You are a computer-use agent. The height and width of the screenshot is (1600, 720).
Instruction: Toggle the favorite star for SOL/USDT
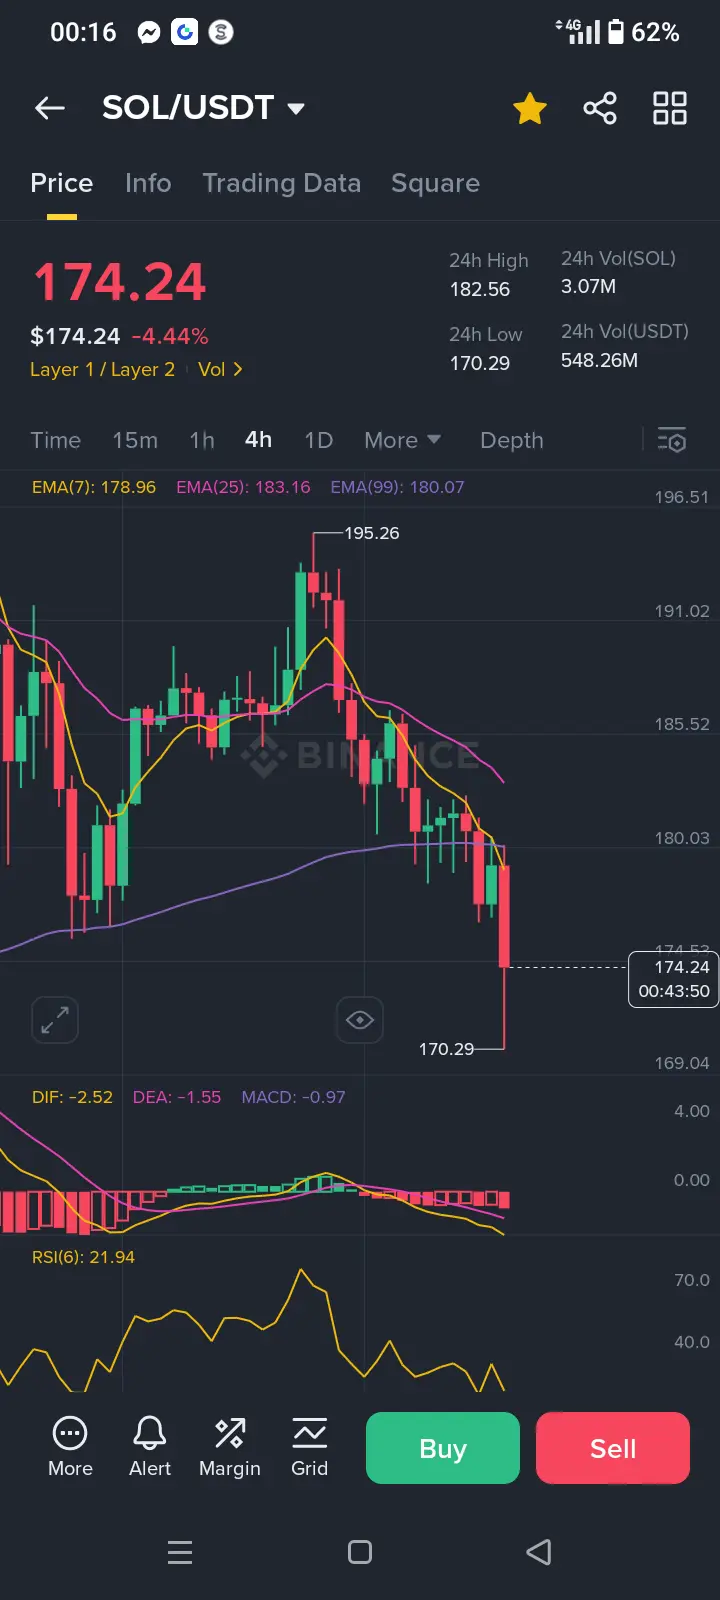[x=530, y=108]
